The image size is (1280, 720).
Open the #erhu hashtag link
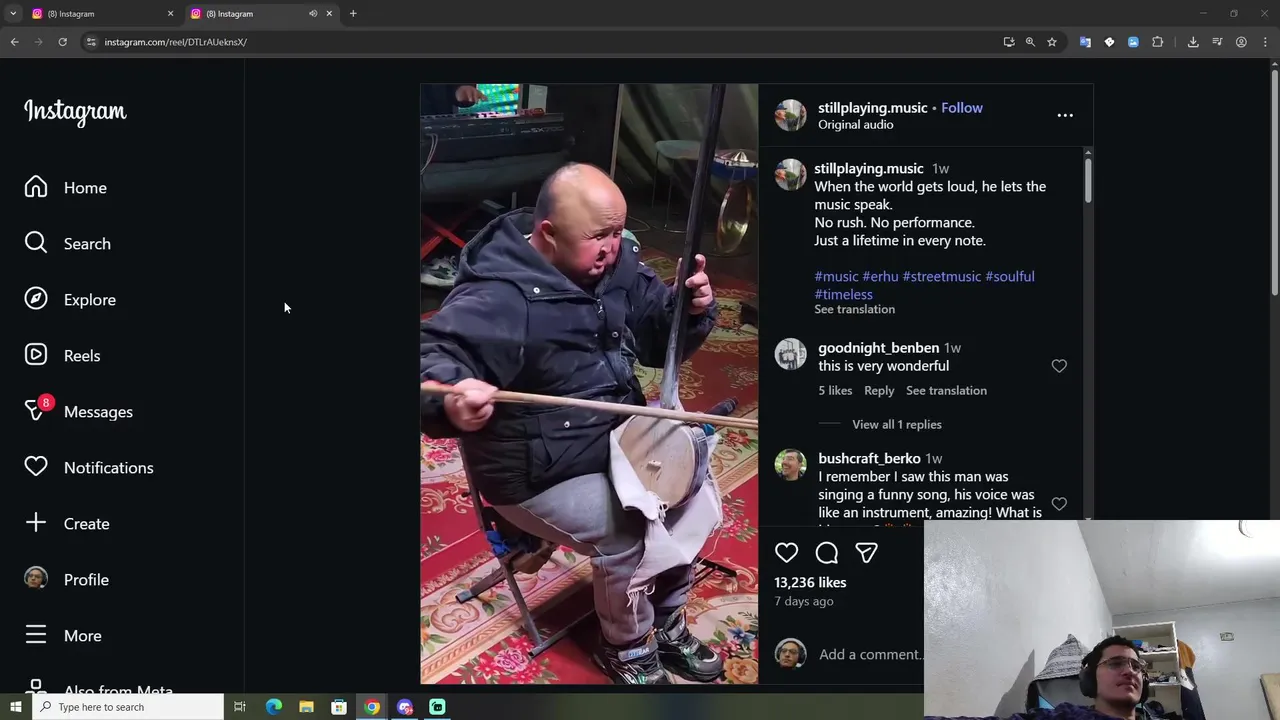point(880,276)
